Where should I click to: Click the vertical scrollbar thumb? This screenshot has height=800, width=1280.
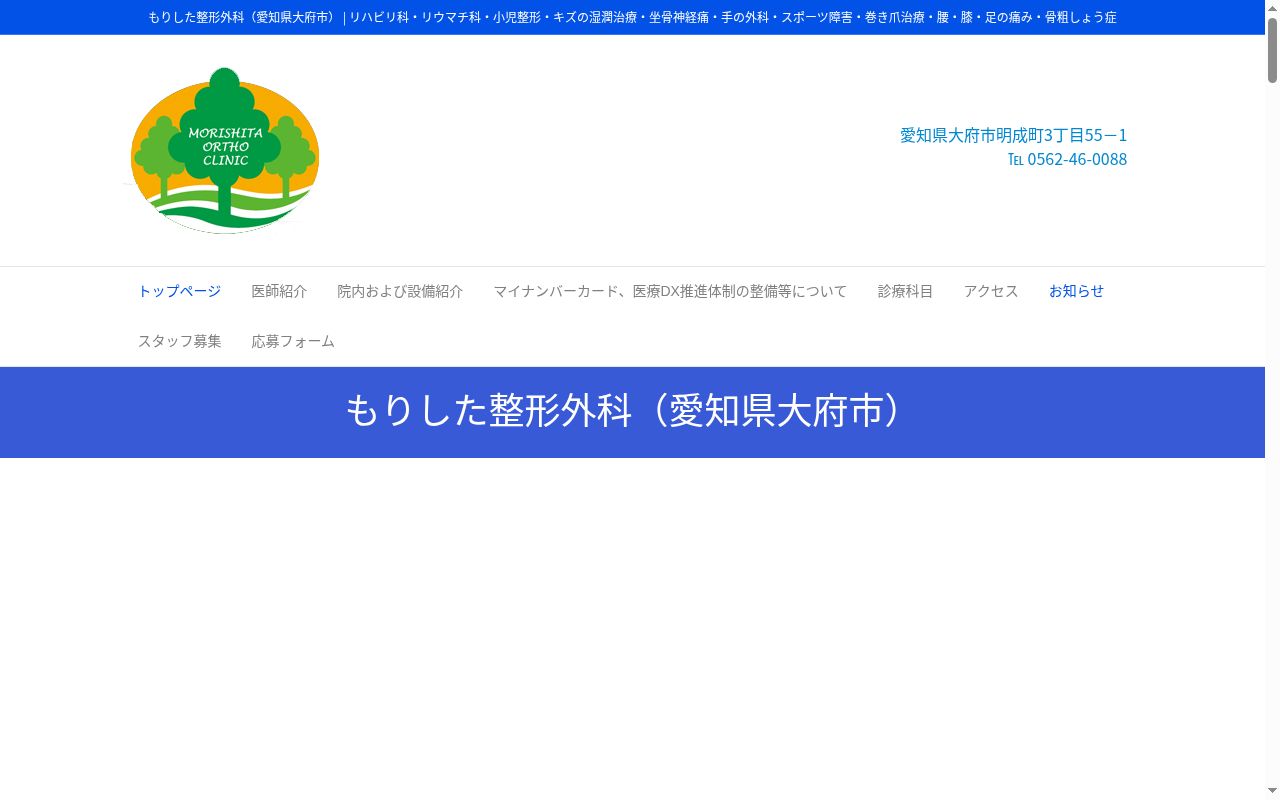point(1272,49)
